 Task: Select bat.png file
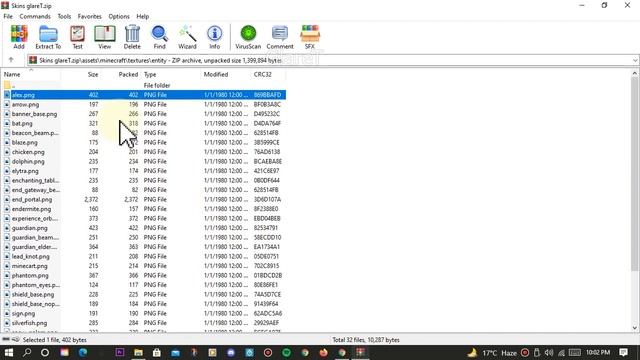[x=144, y=123]
